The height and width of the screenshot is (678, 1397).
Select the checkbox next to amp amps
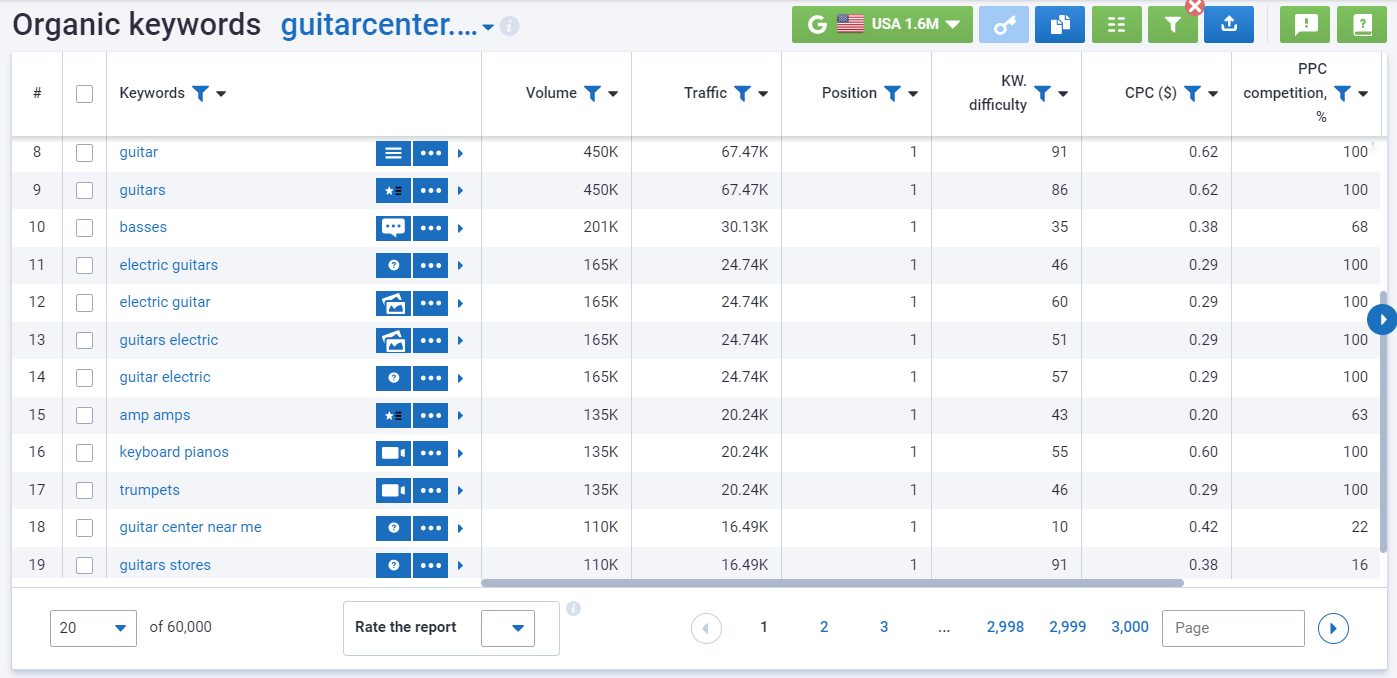pos(84,415)
